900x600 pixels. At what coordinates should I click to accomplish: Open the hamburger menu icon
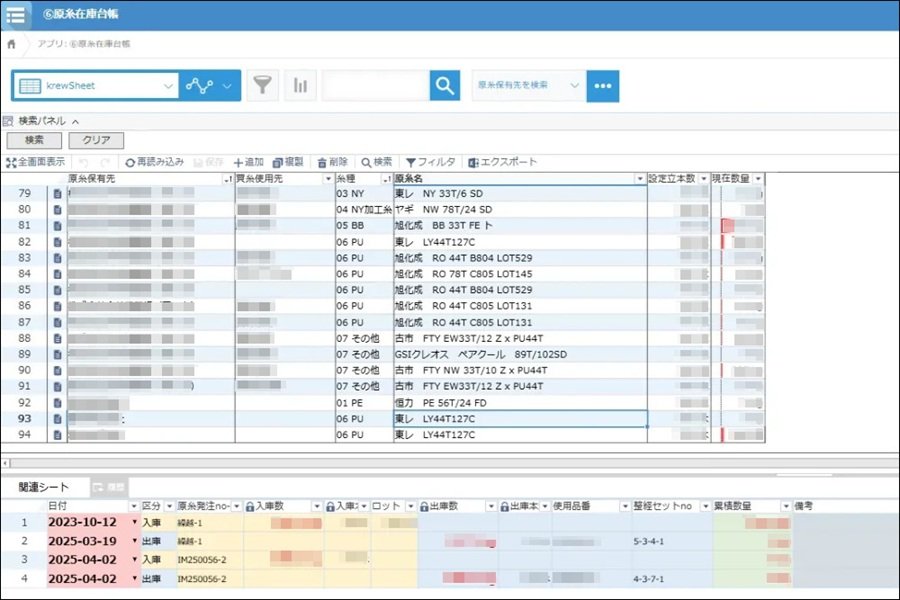[x=15, y=14]
